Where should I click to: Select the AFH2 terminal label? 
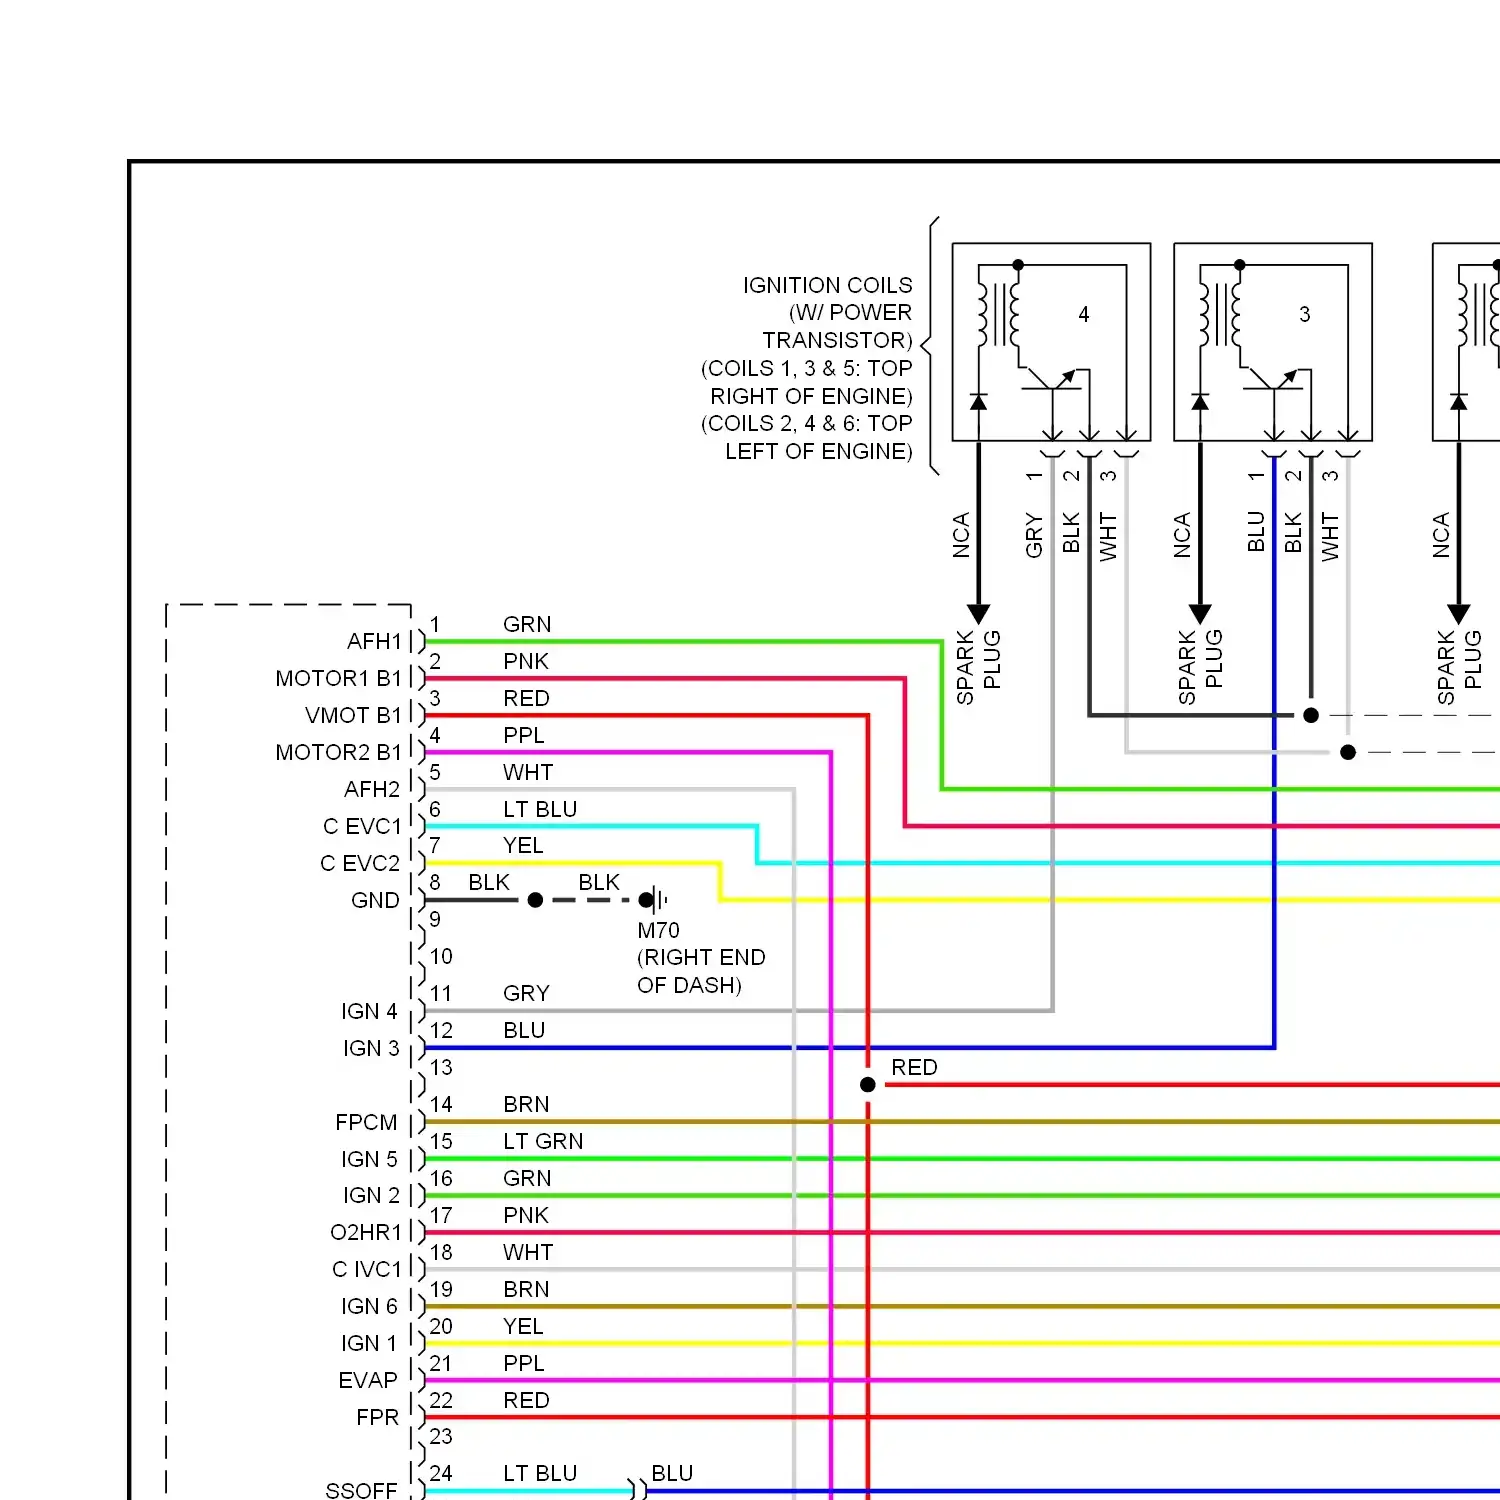372,789
